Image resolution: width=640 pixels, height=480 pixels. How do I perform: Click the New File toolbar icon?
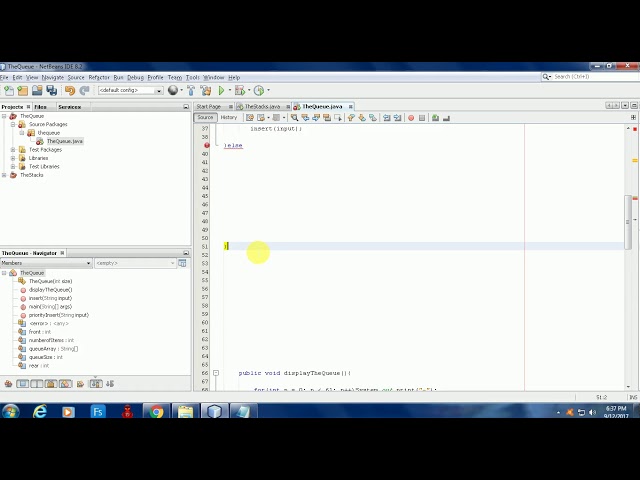[x=9, y=91]
